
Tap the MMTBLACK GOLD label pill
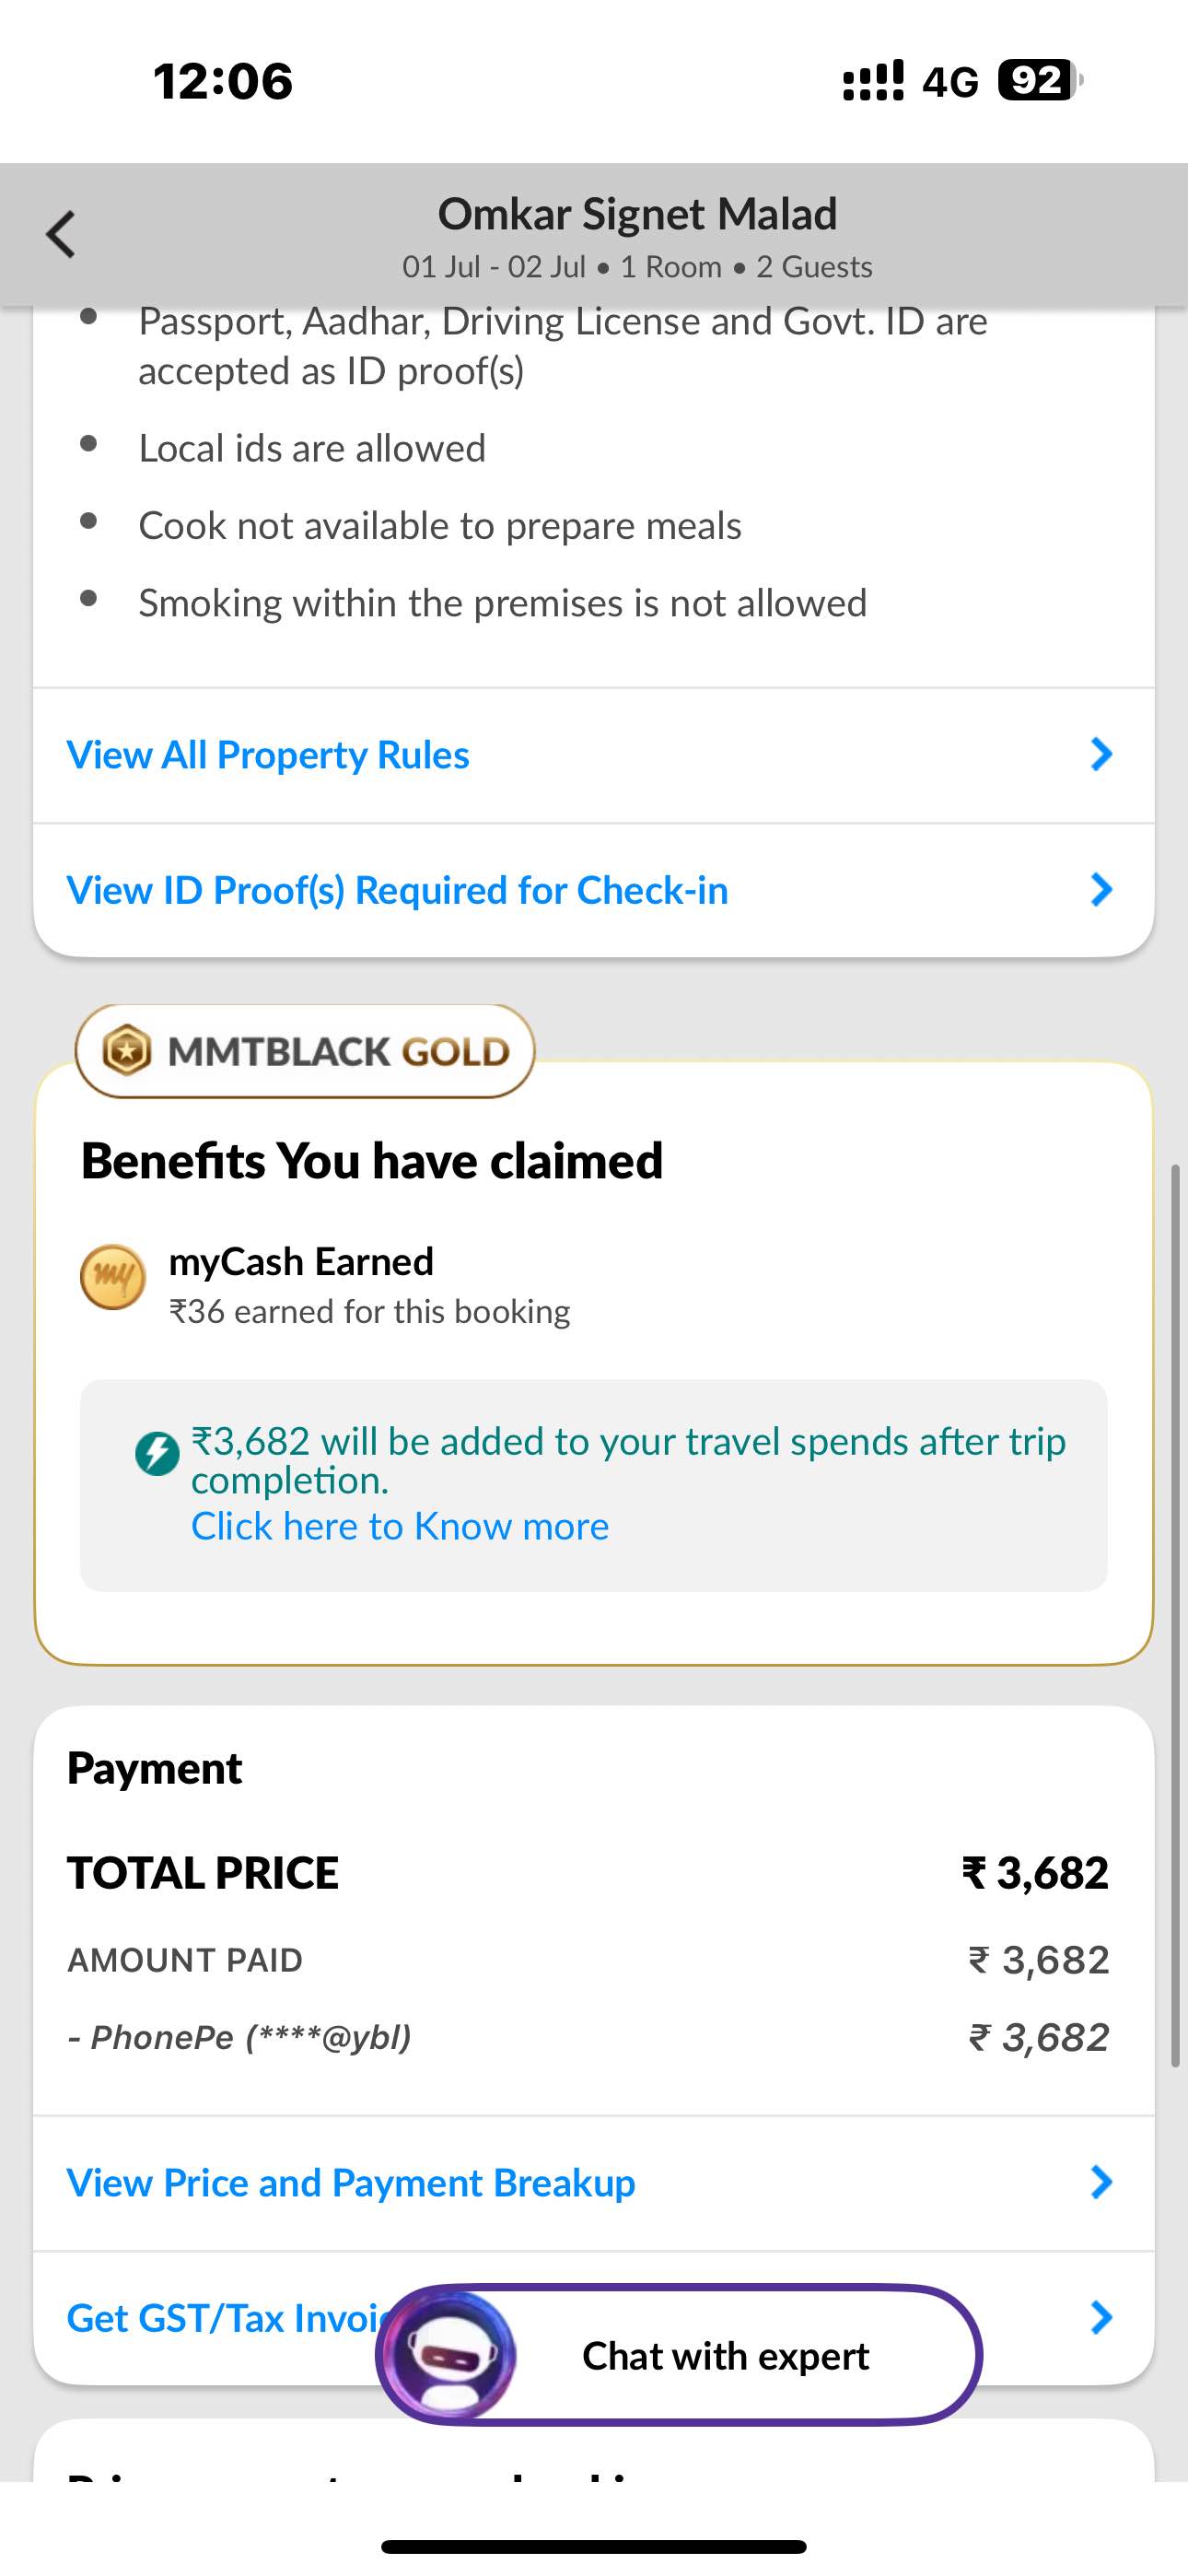click(x=305, y=1051)
